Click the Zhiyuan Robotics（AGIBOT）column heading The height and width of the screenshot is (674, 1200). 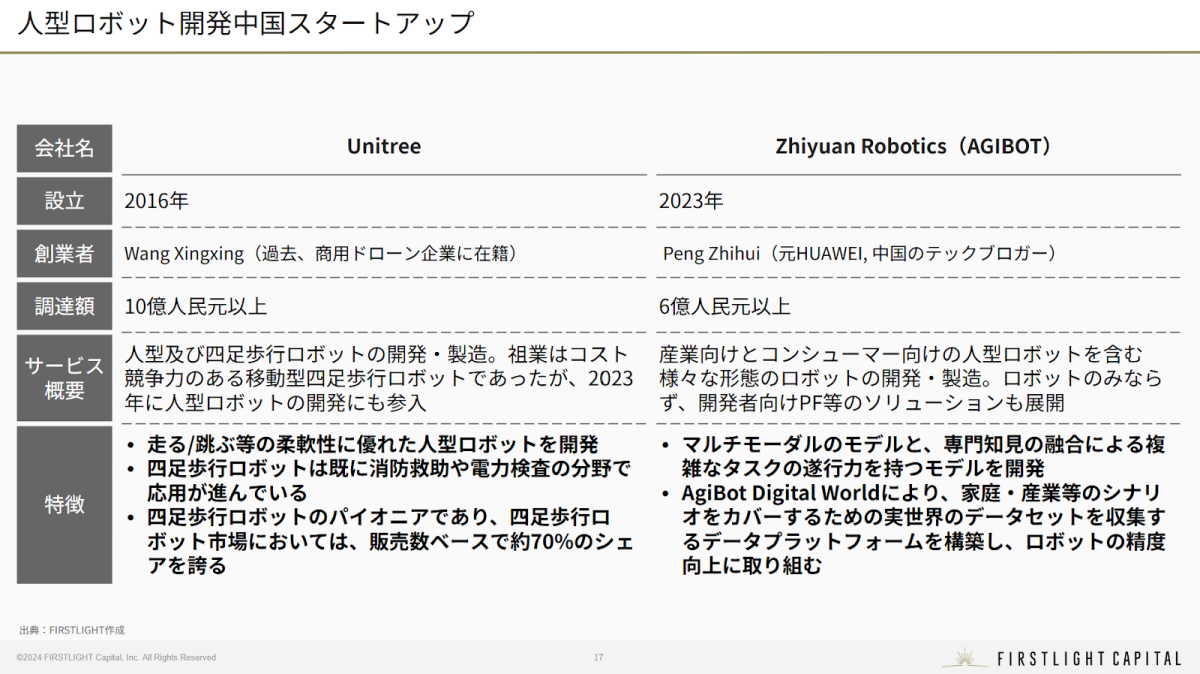click(x=915, y=146)
